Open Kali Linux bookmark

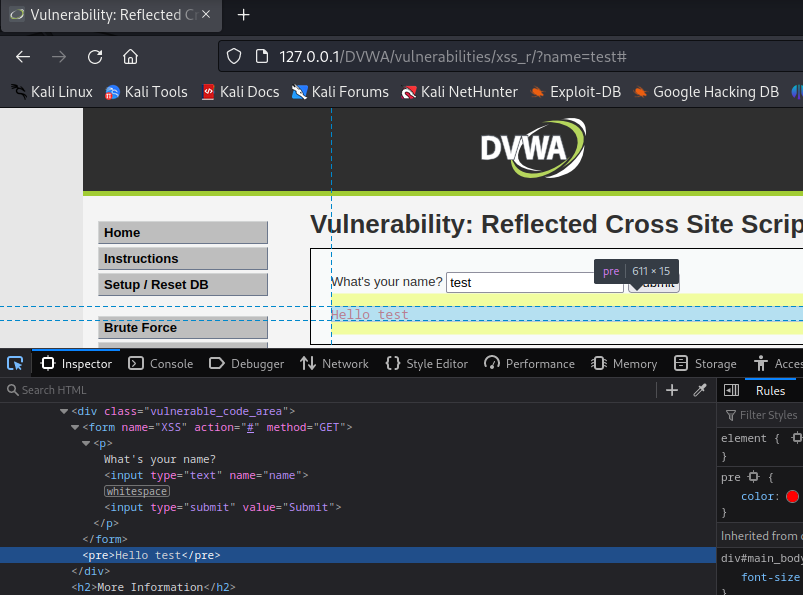(x=52, y=92)
